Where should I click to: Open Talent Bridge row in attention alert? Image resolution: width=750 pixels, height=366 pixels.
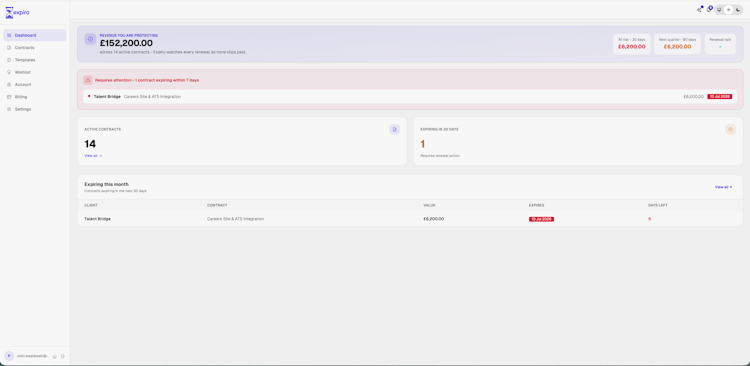point(409,97)
